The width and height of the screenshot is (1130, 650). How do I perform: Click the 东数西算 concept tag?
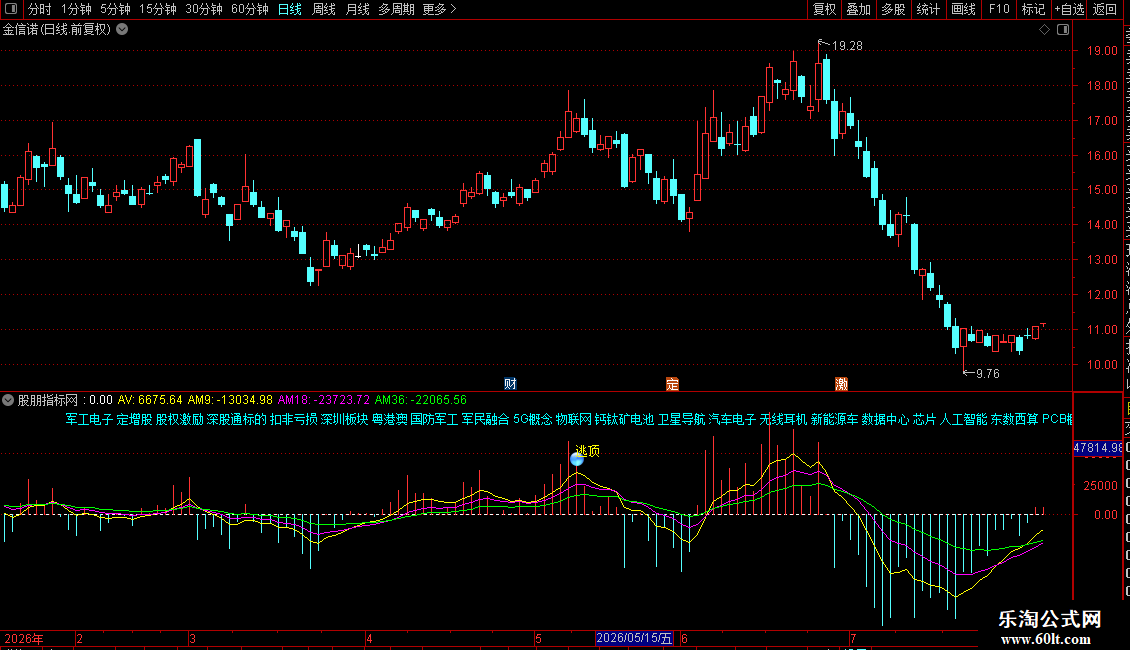pyautogui.click(x=1015, y=419)
